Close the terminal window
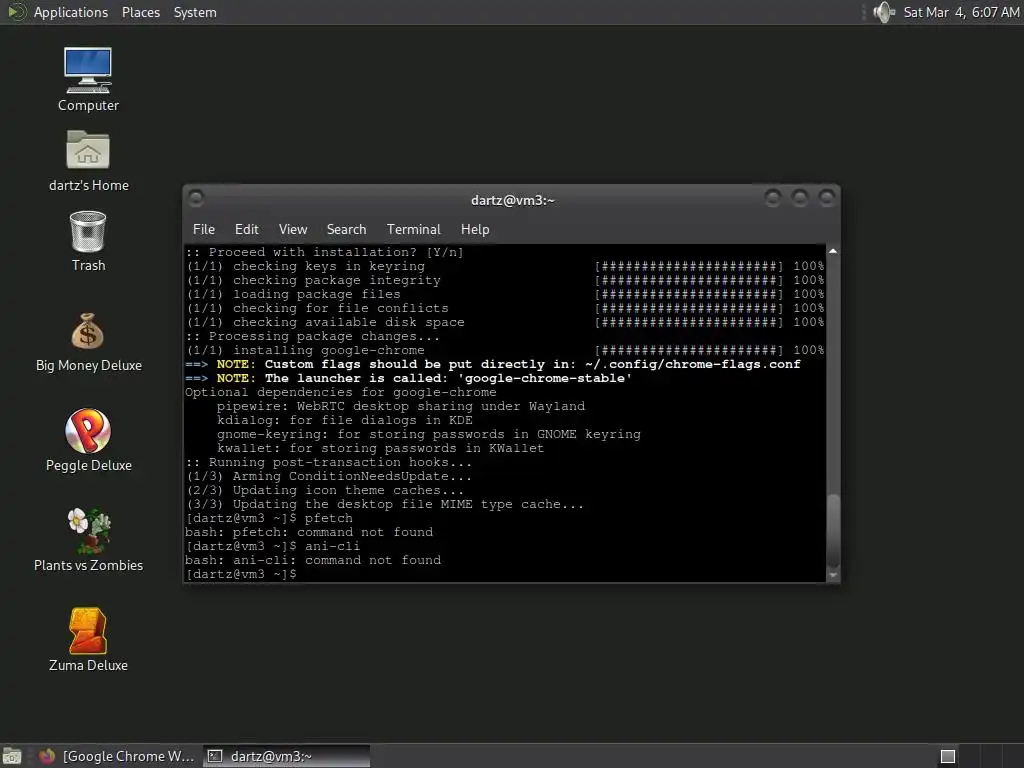The height and width of the screenshot is (768, 1024). click(827, 197)
